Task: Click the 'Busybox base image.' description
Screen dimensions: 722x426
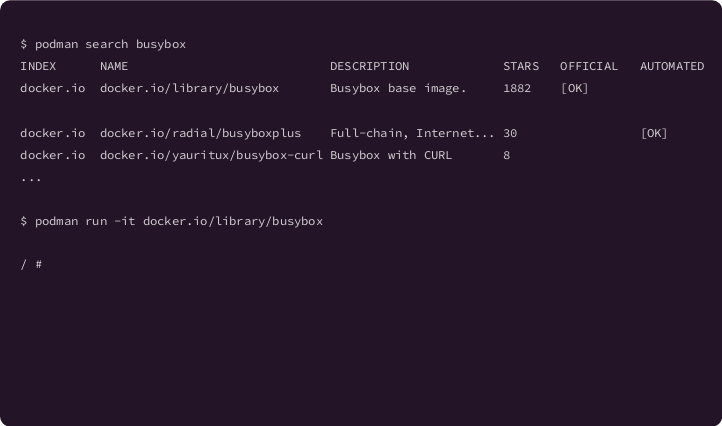Action: (x=398, y=88)
